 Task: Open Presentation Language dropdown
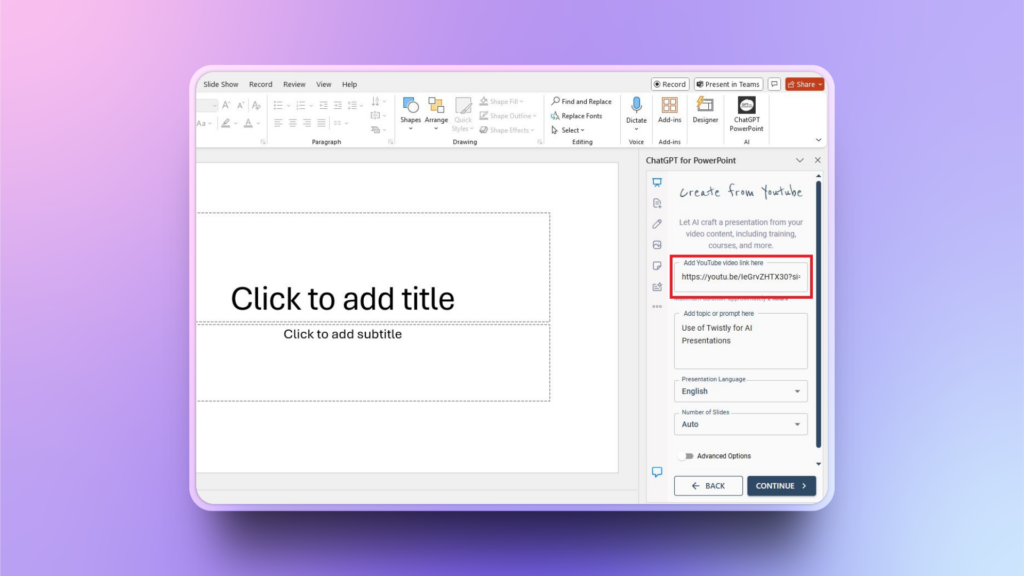[741, 391]
